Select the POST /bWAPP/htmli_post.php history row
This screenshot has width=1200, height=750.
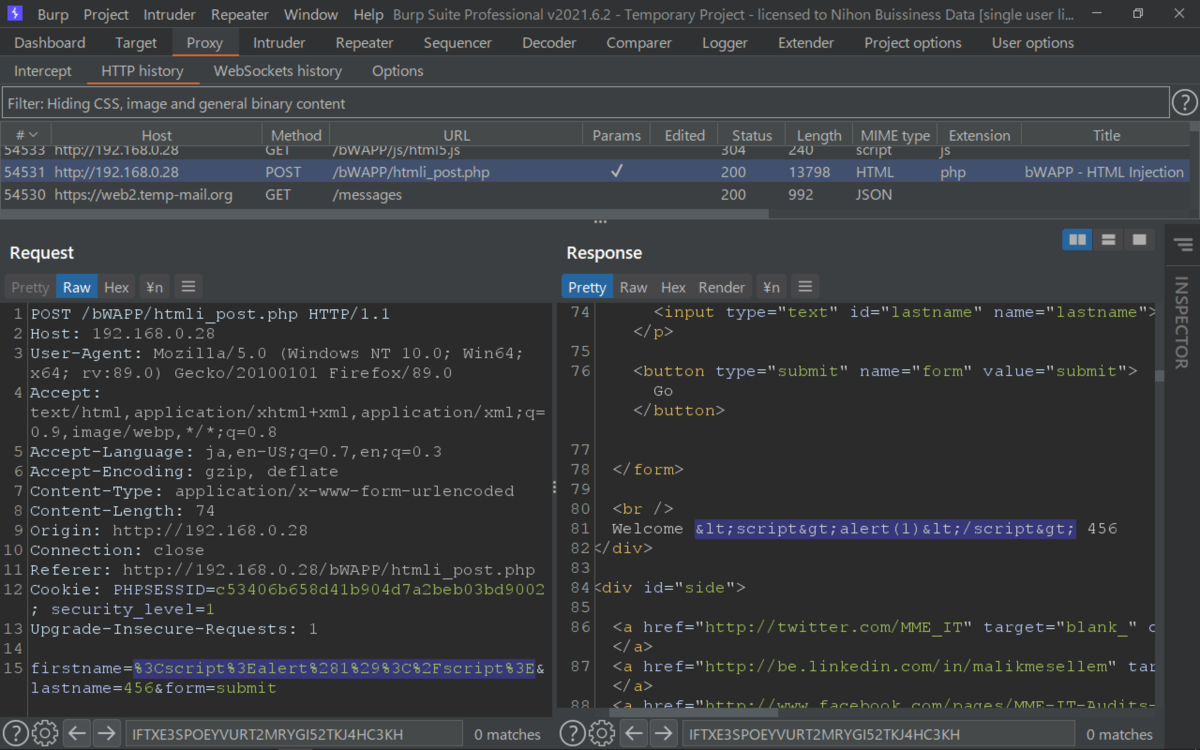595,172
